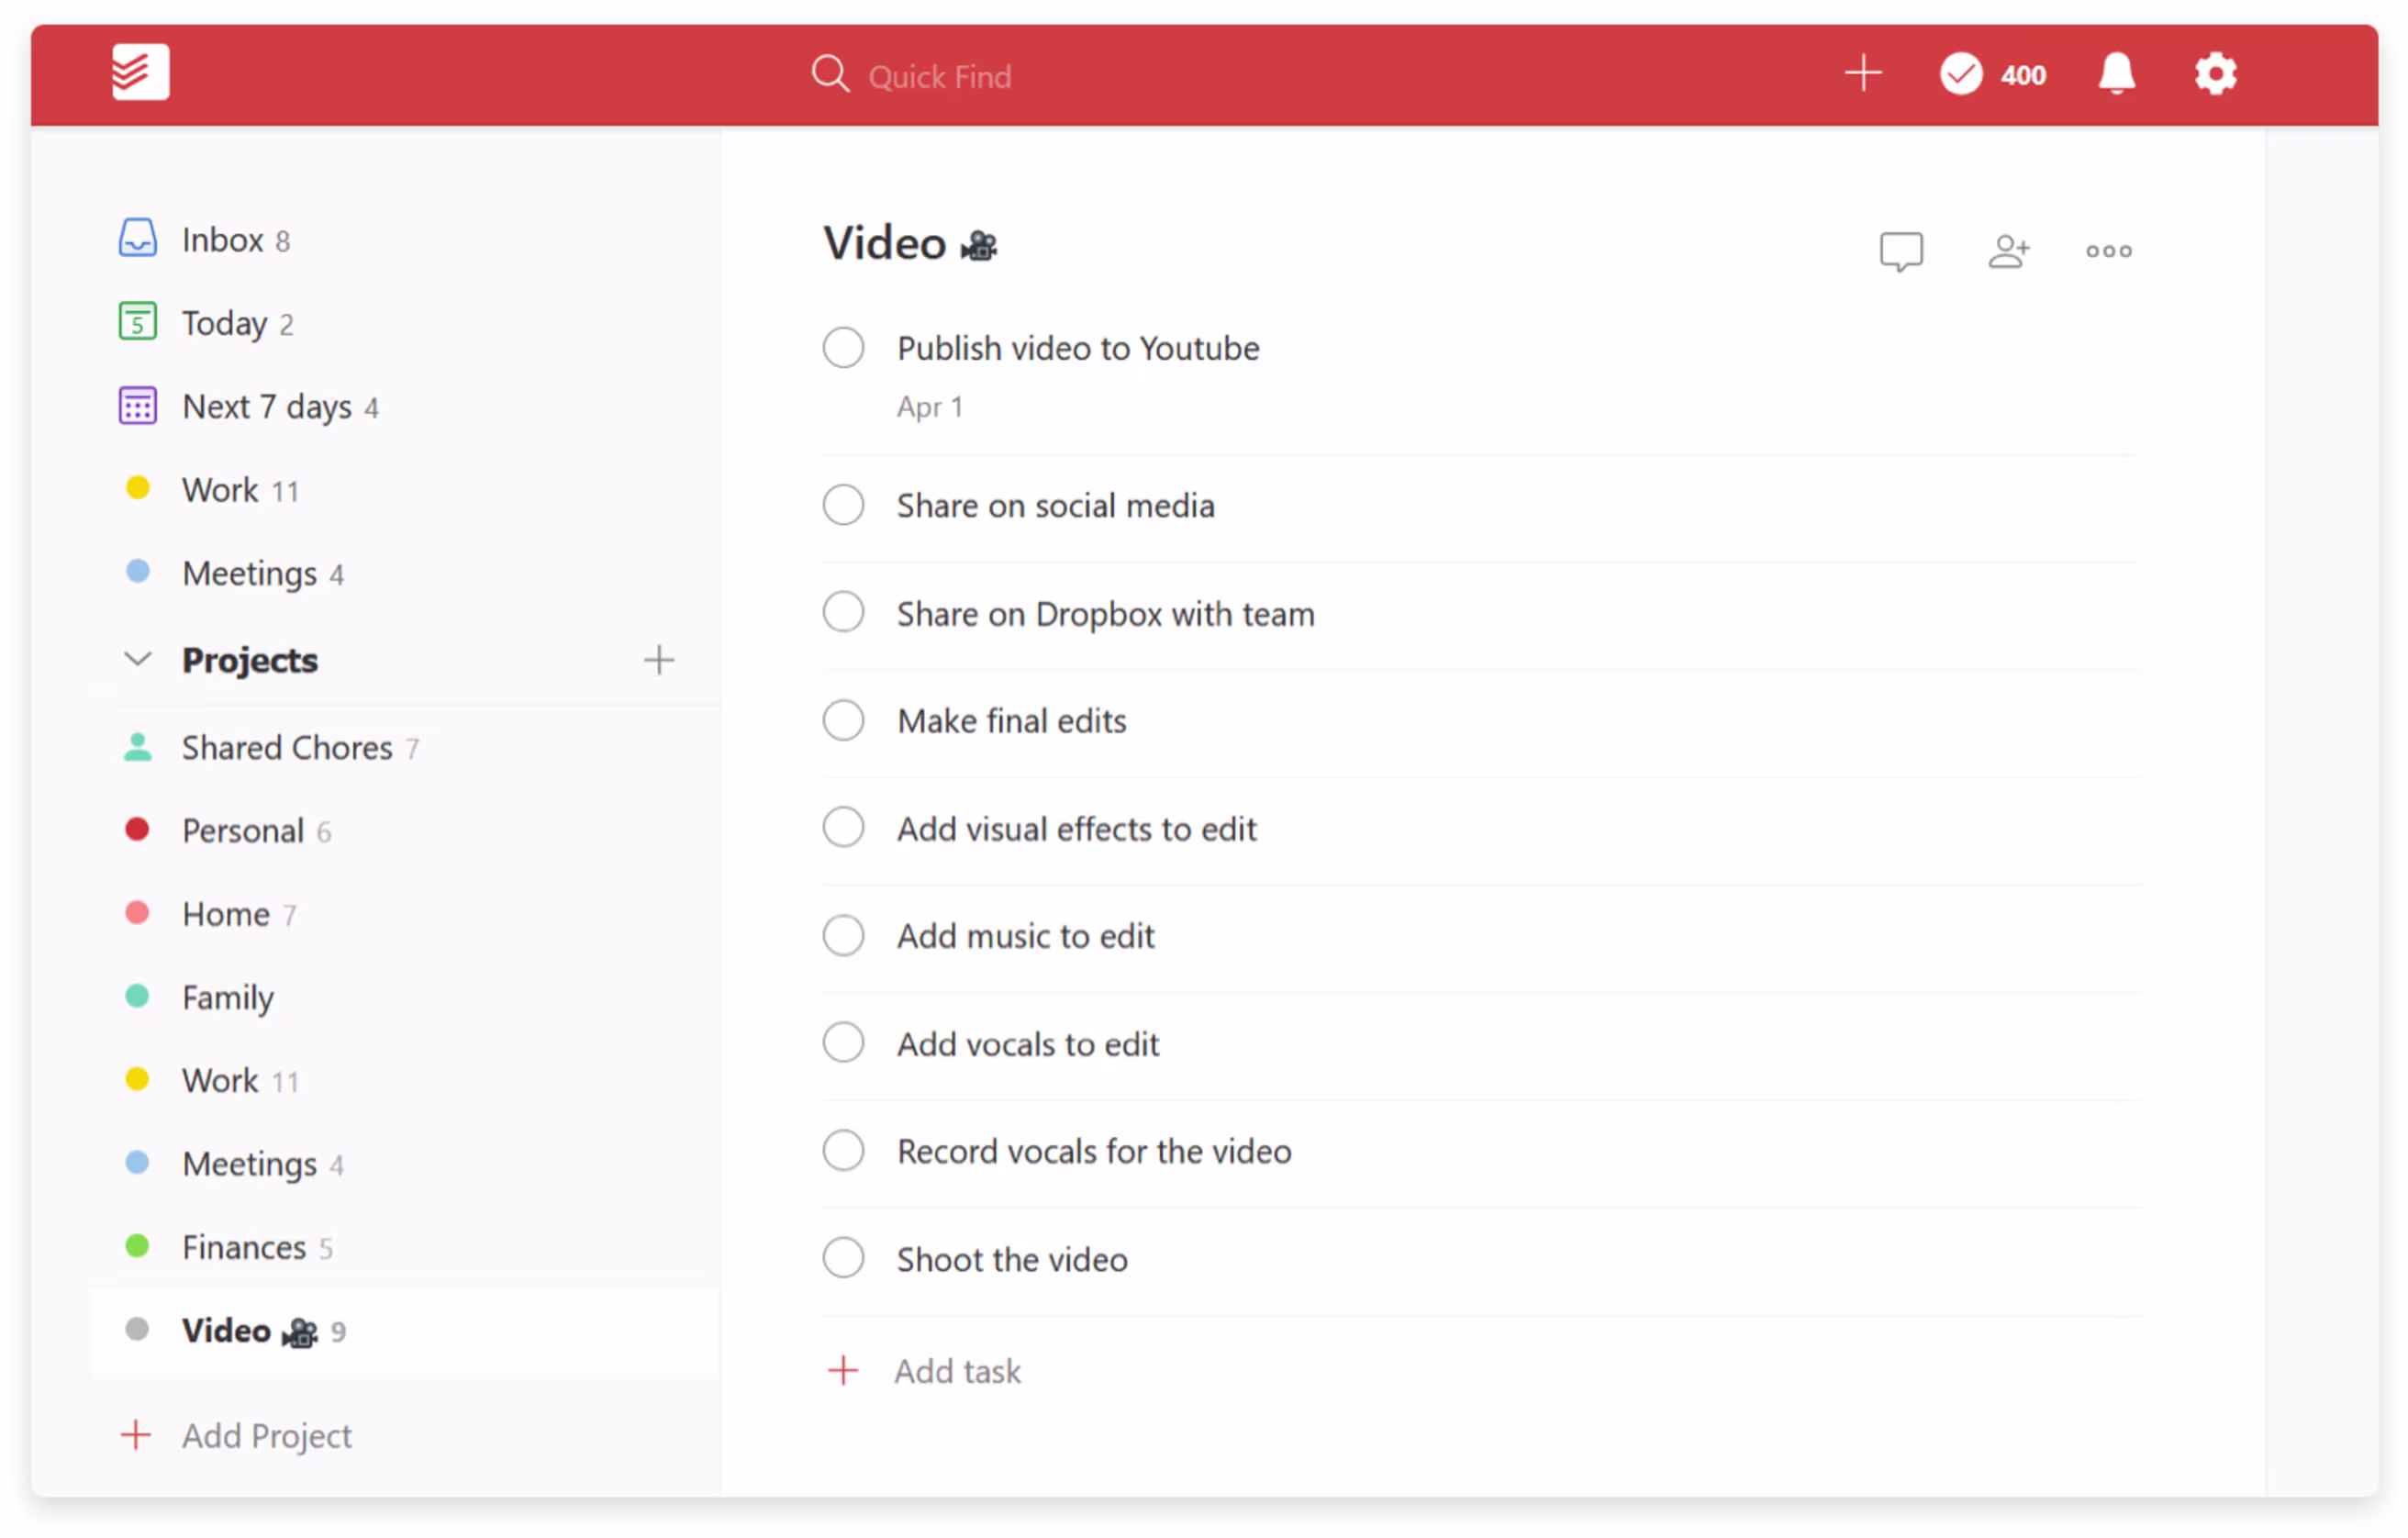The image size is (2408, 1538).
Task: Open the three-dot project menu
Action: tap(2108, 251)
